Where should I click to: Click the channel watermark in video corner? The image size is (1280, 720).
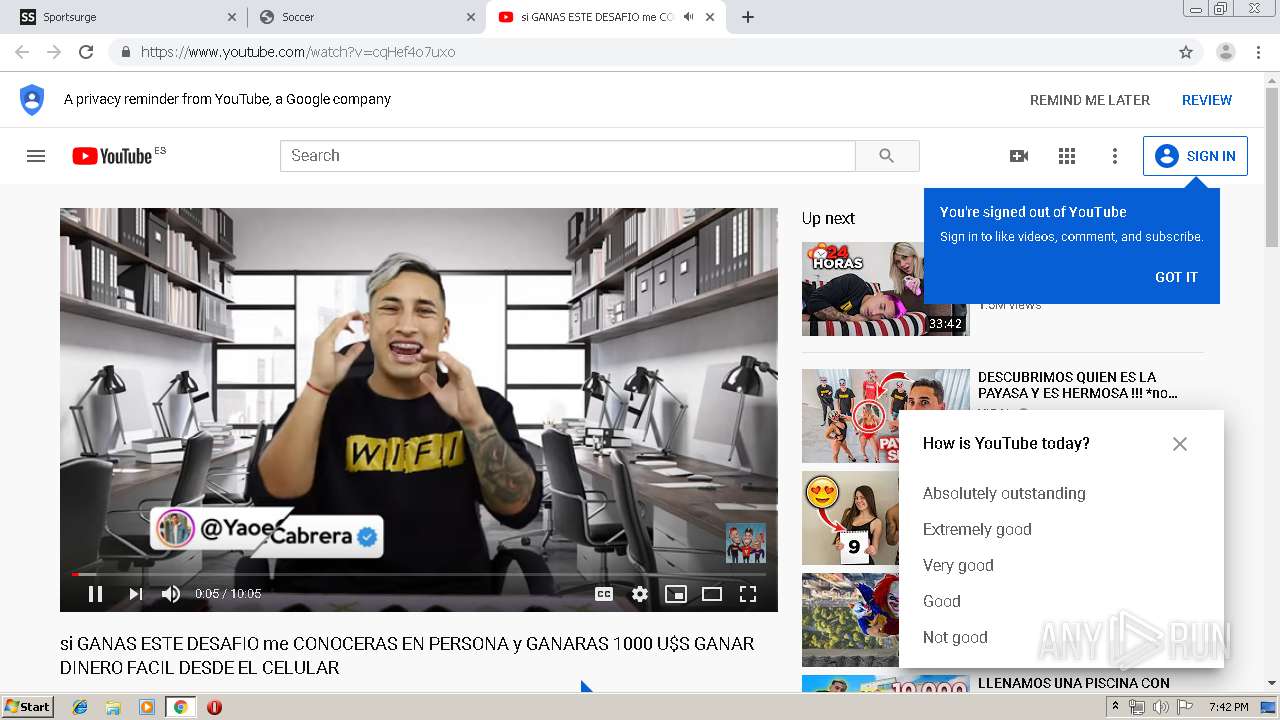point(745,543)
